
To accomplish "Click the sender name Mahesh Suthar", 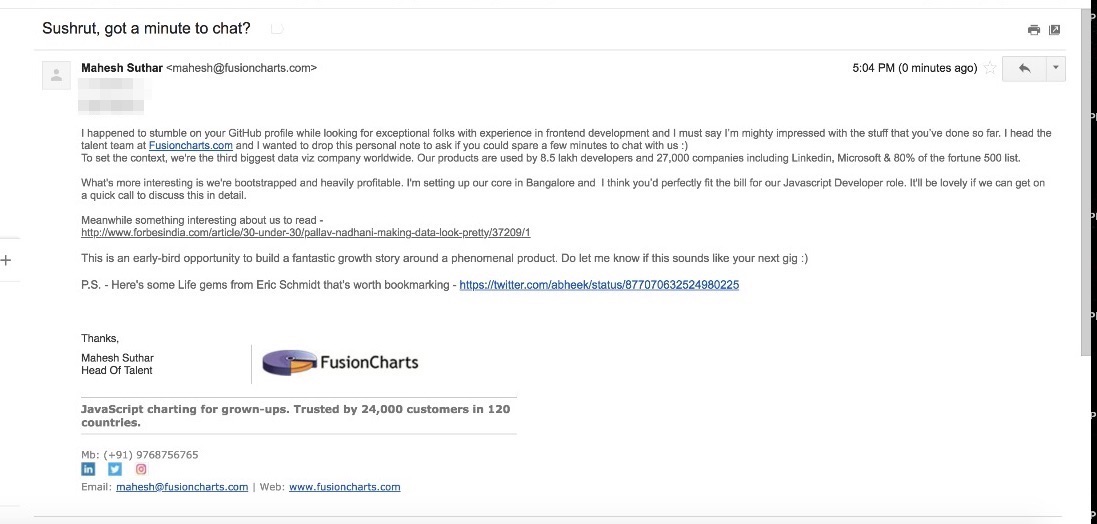I will (121, 68).
